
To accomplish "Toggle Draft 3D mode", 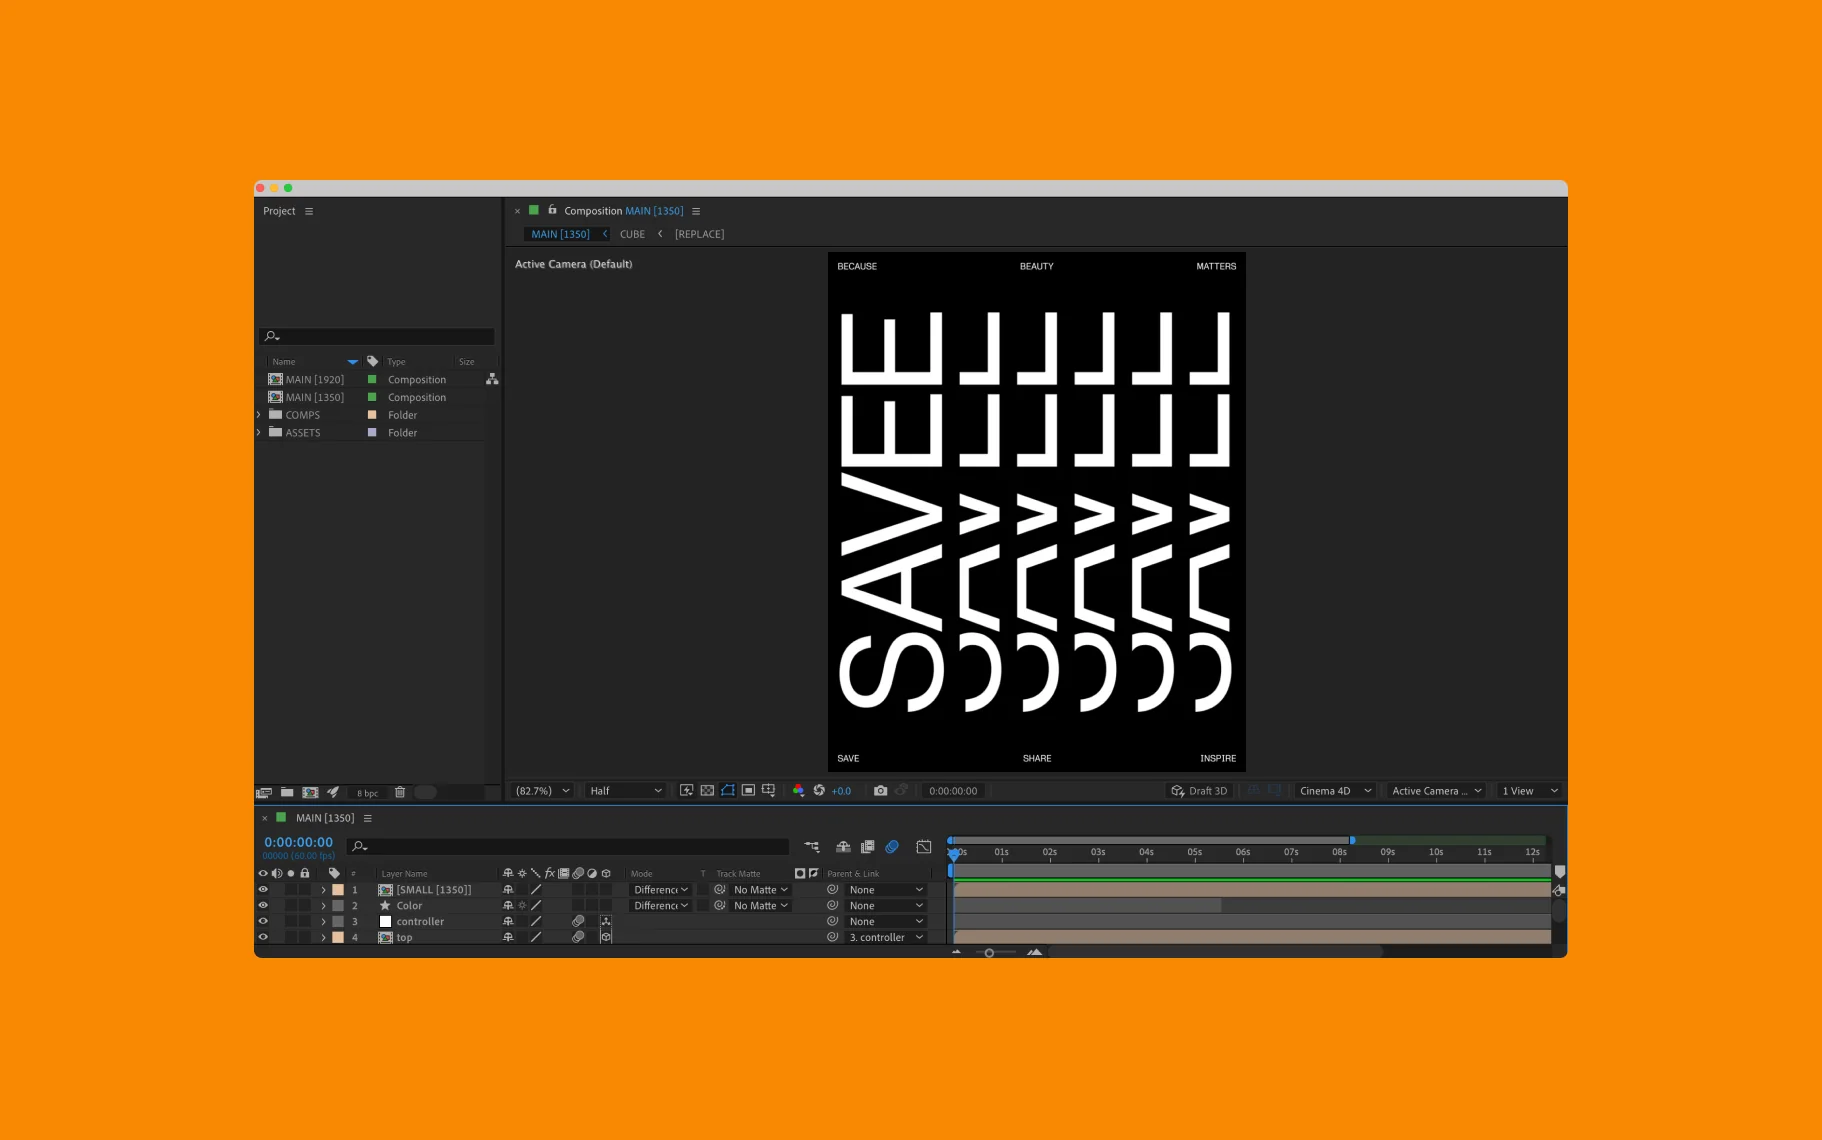I will click(1199, 790).
